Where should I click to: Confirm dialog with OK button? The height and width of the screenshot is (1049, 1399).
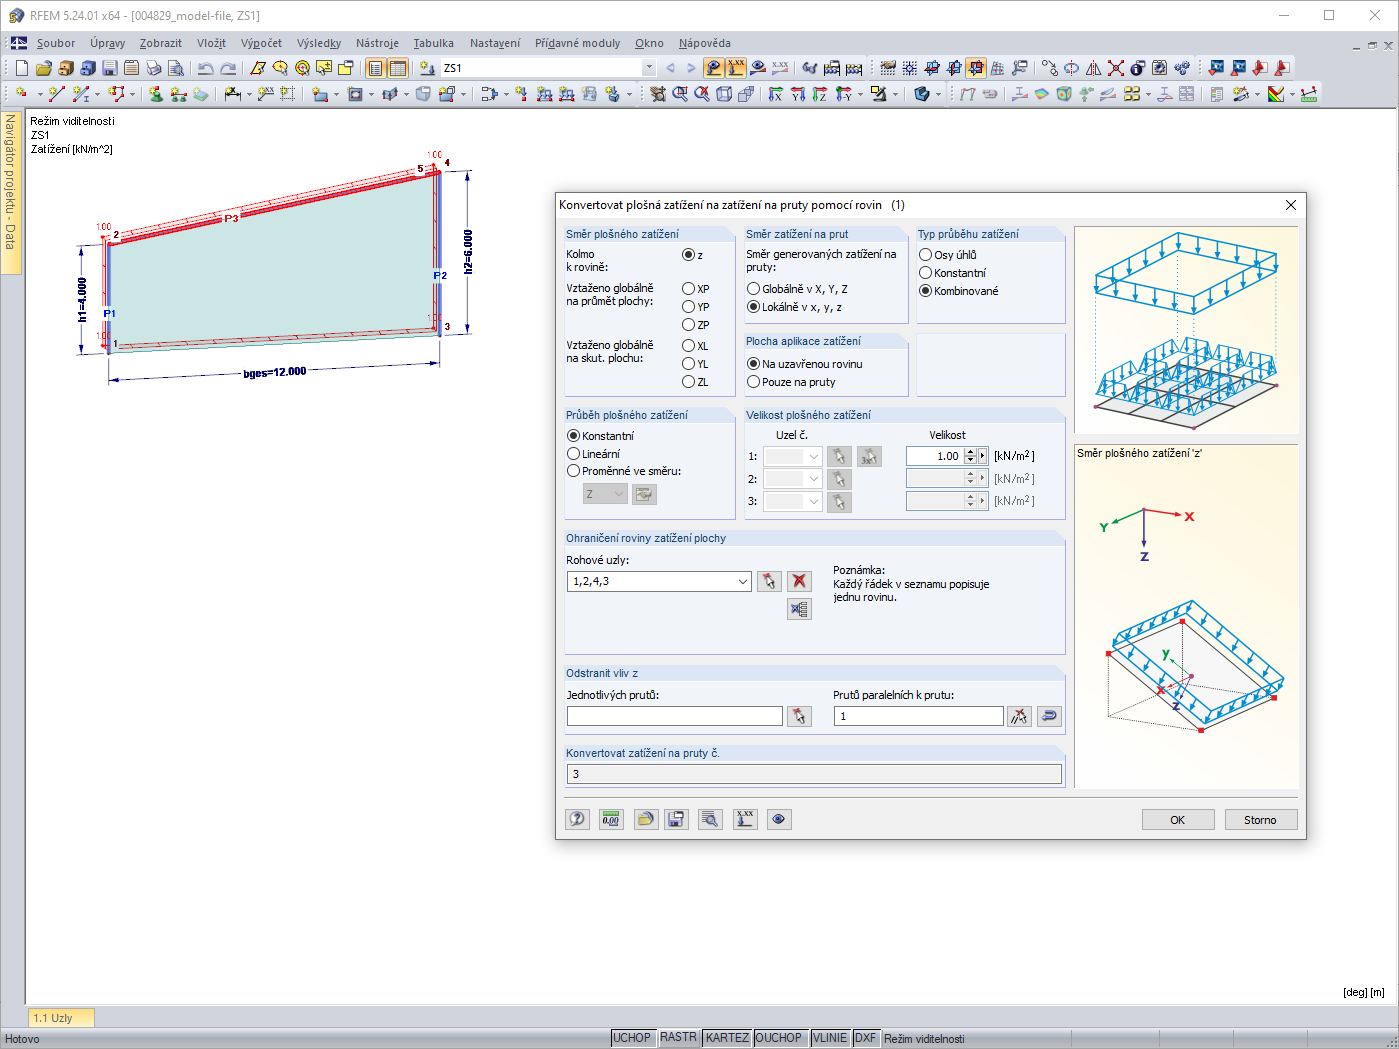(x=1178, y=820)
